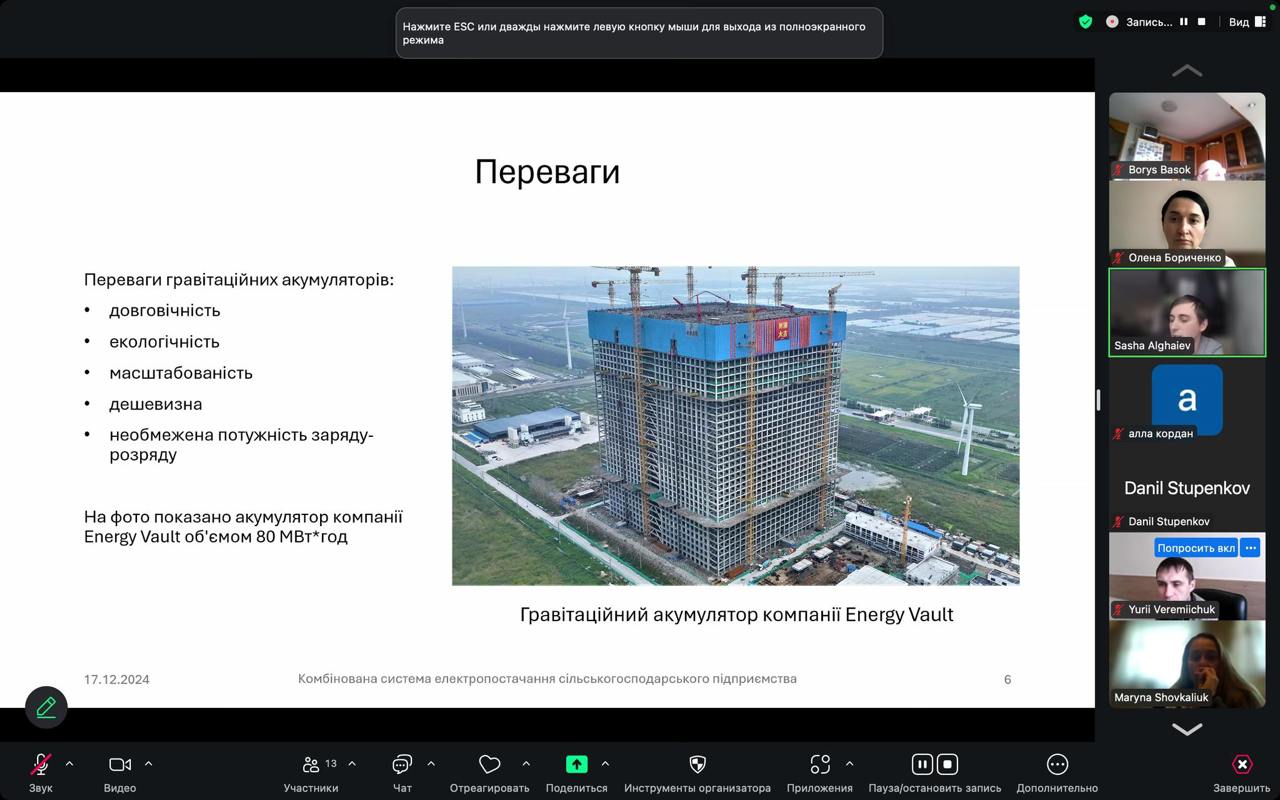Click the red recording indicator dot

point(1112,21)
